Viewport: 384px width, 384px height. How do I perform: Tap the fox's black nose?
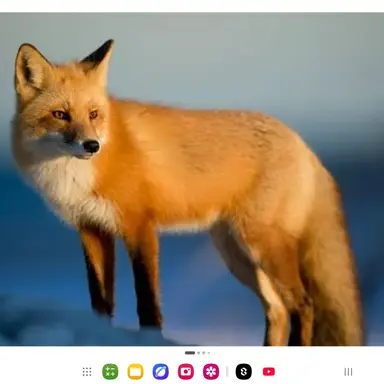click(91, 146)
